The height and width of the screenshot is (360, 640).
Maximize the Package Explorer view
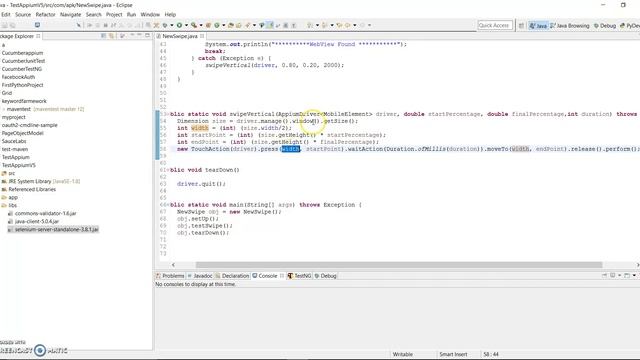tap(147, 36)
